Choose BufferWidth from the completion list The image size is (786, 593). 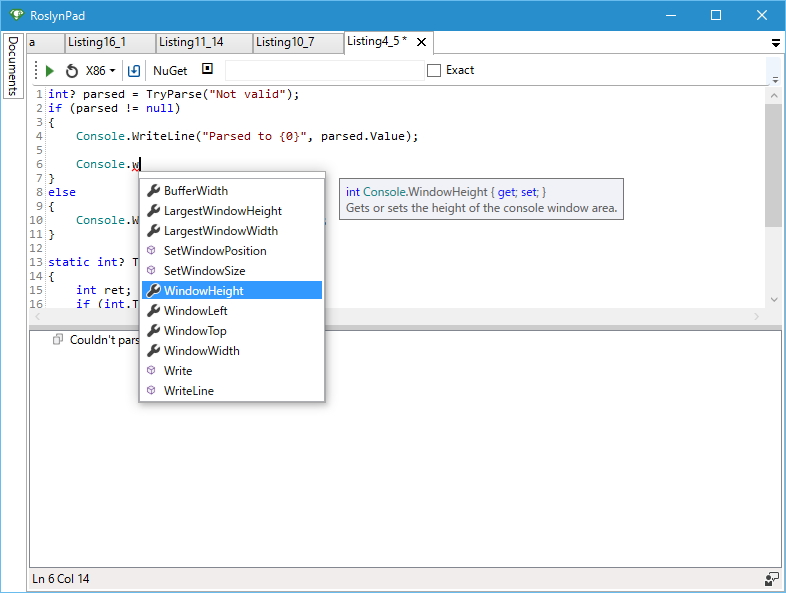(x=232, y=191)
